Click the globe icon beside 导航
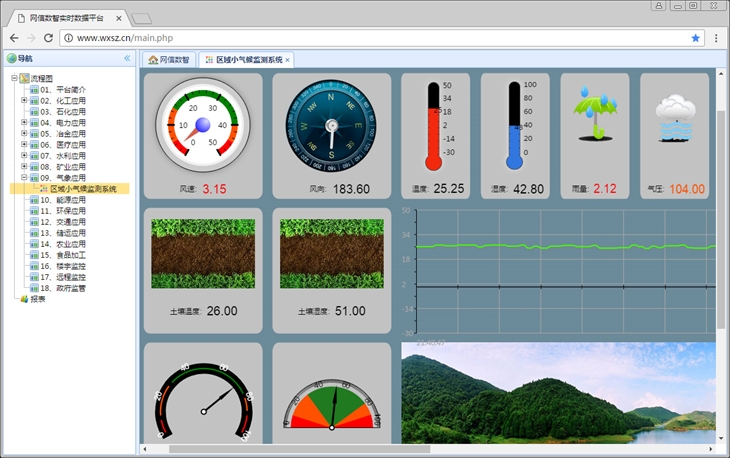The image size is (730, 458). point(12,58)
